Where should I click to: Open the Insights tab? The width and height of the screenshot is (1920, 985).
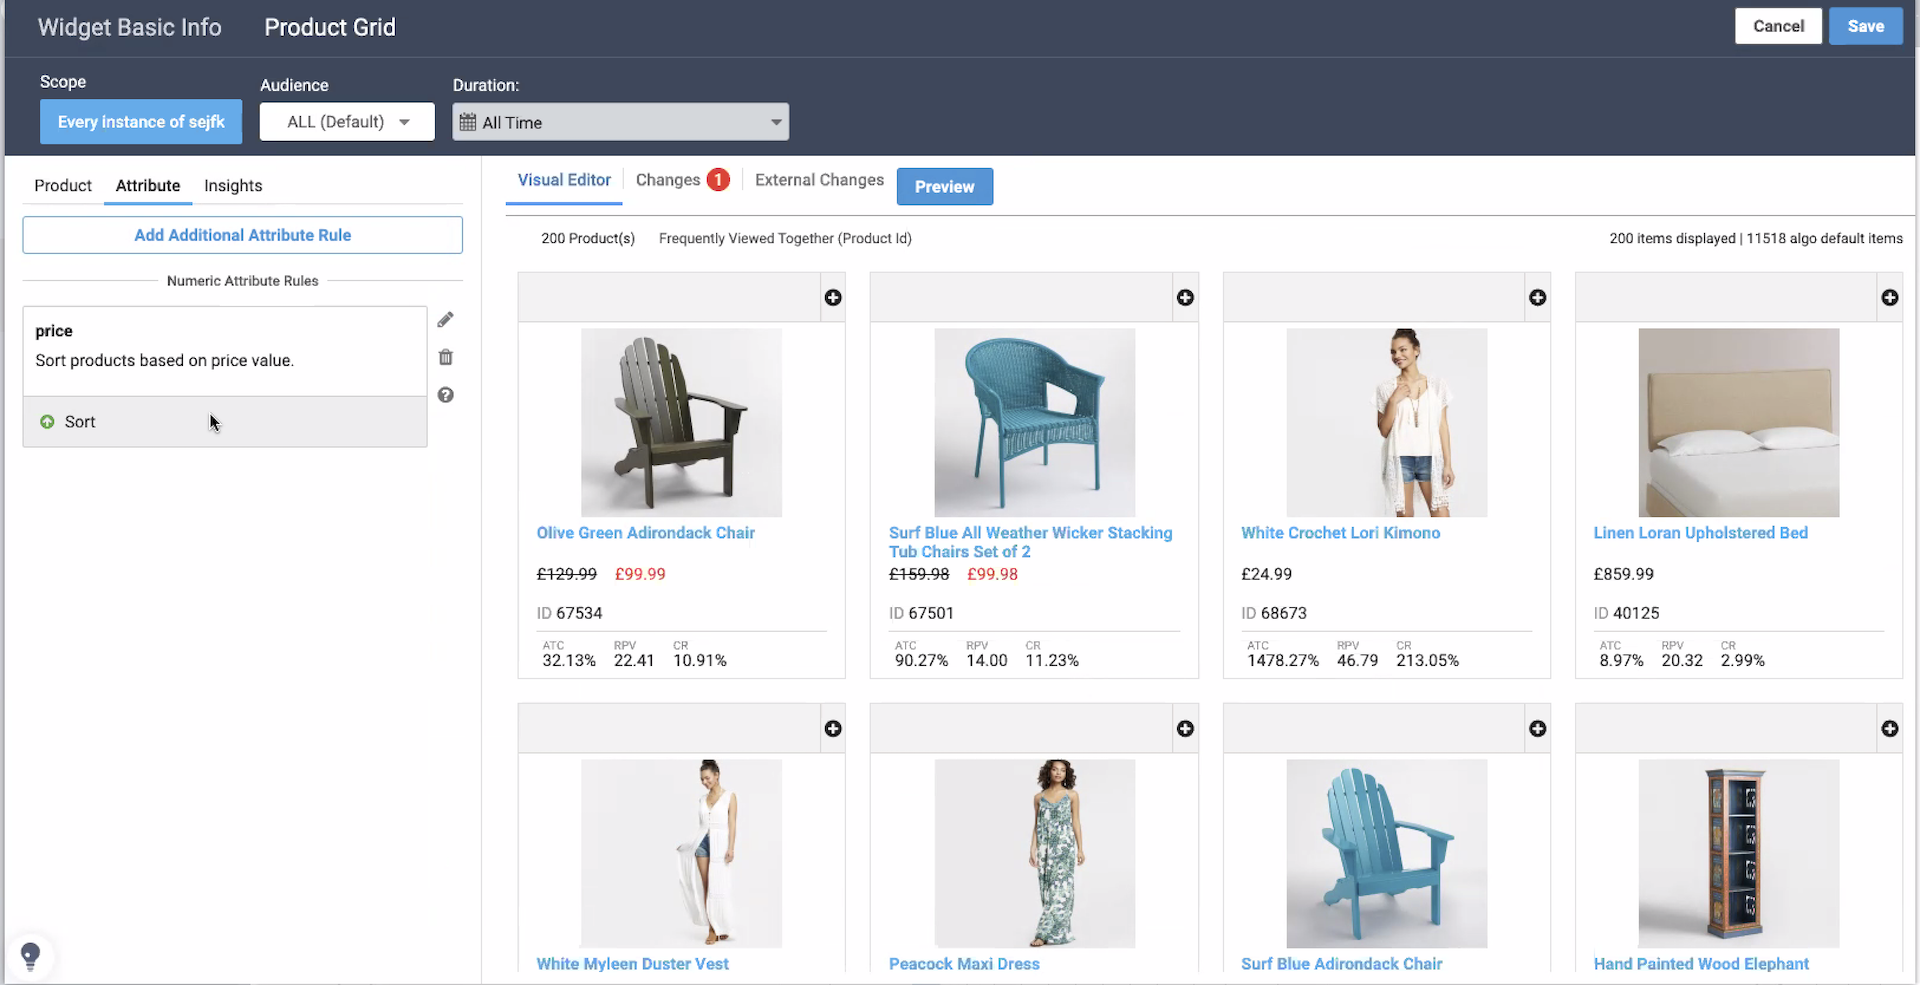233,186
